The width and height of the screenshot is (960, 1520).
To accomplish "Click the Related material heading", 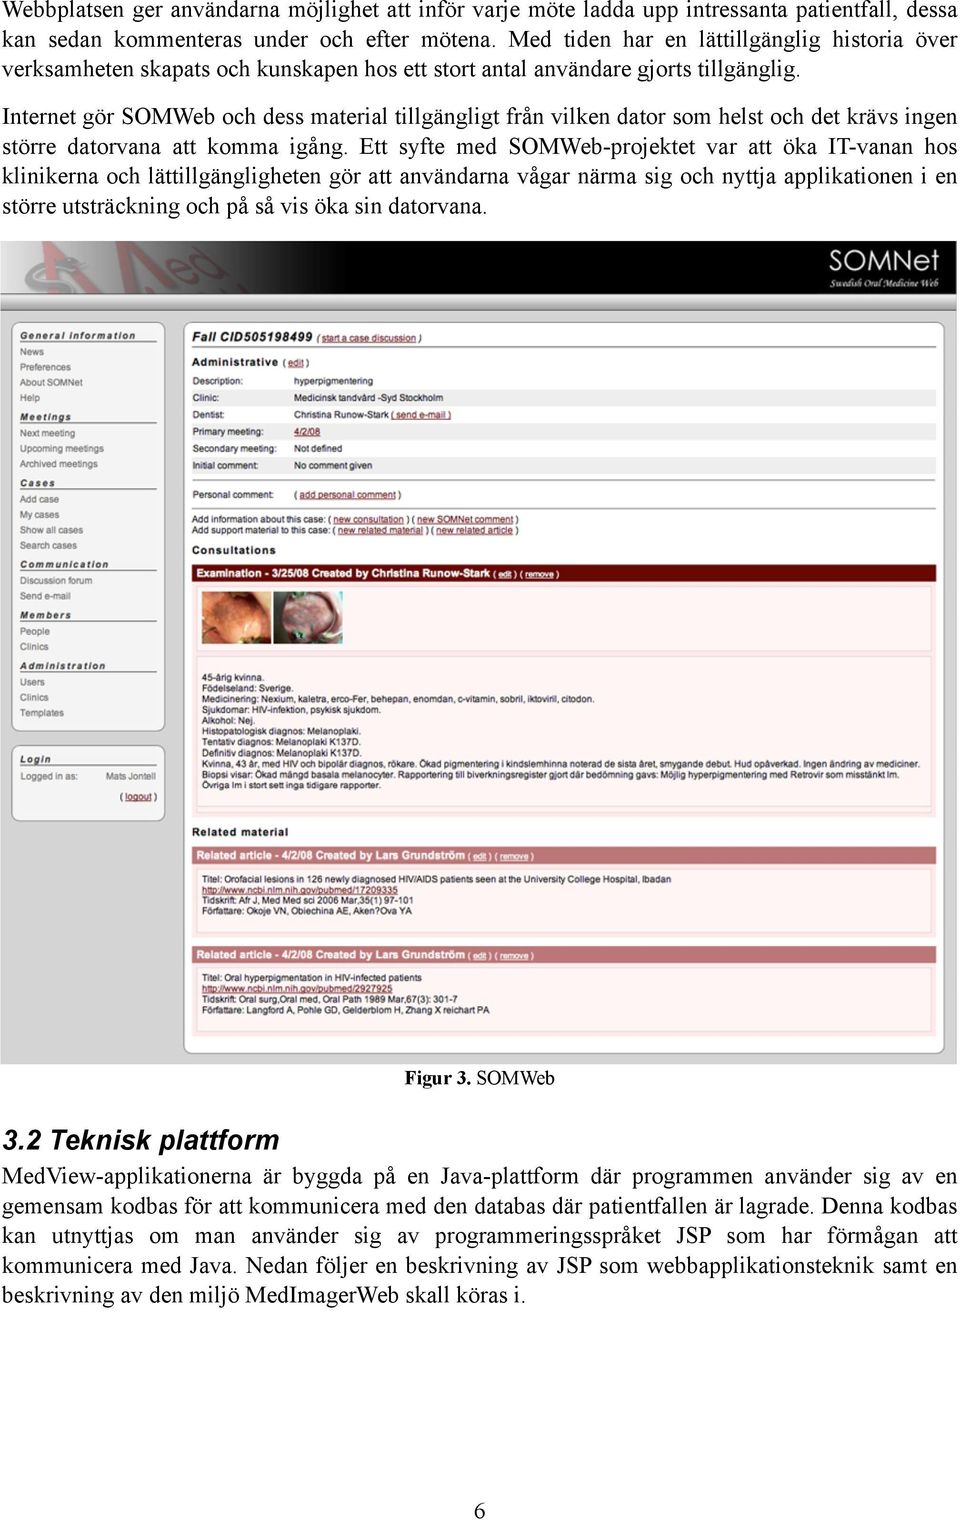I will tap(240, 832).
